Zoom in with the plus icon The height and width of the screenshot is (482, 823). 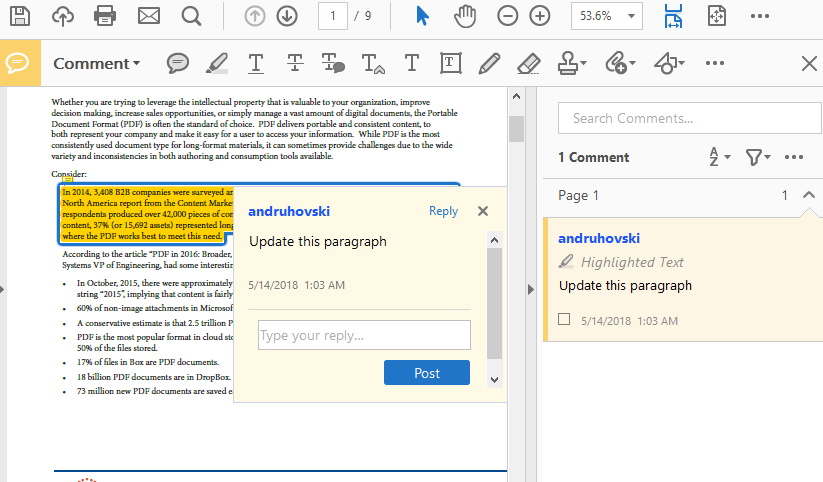(x=540, y=16)
